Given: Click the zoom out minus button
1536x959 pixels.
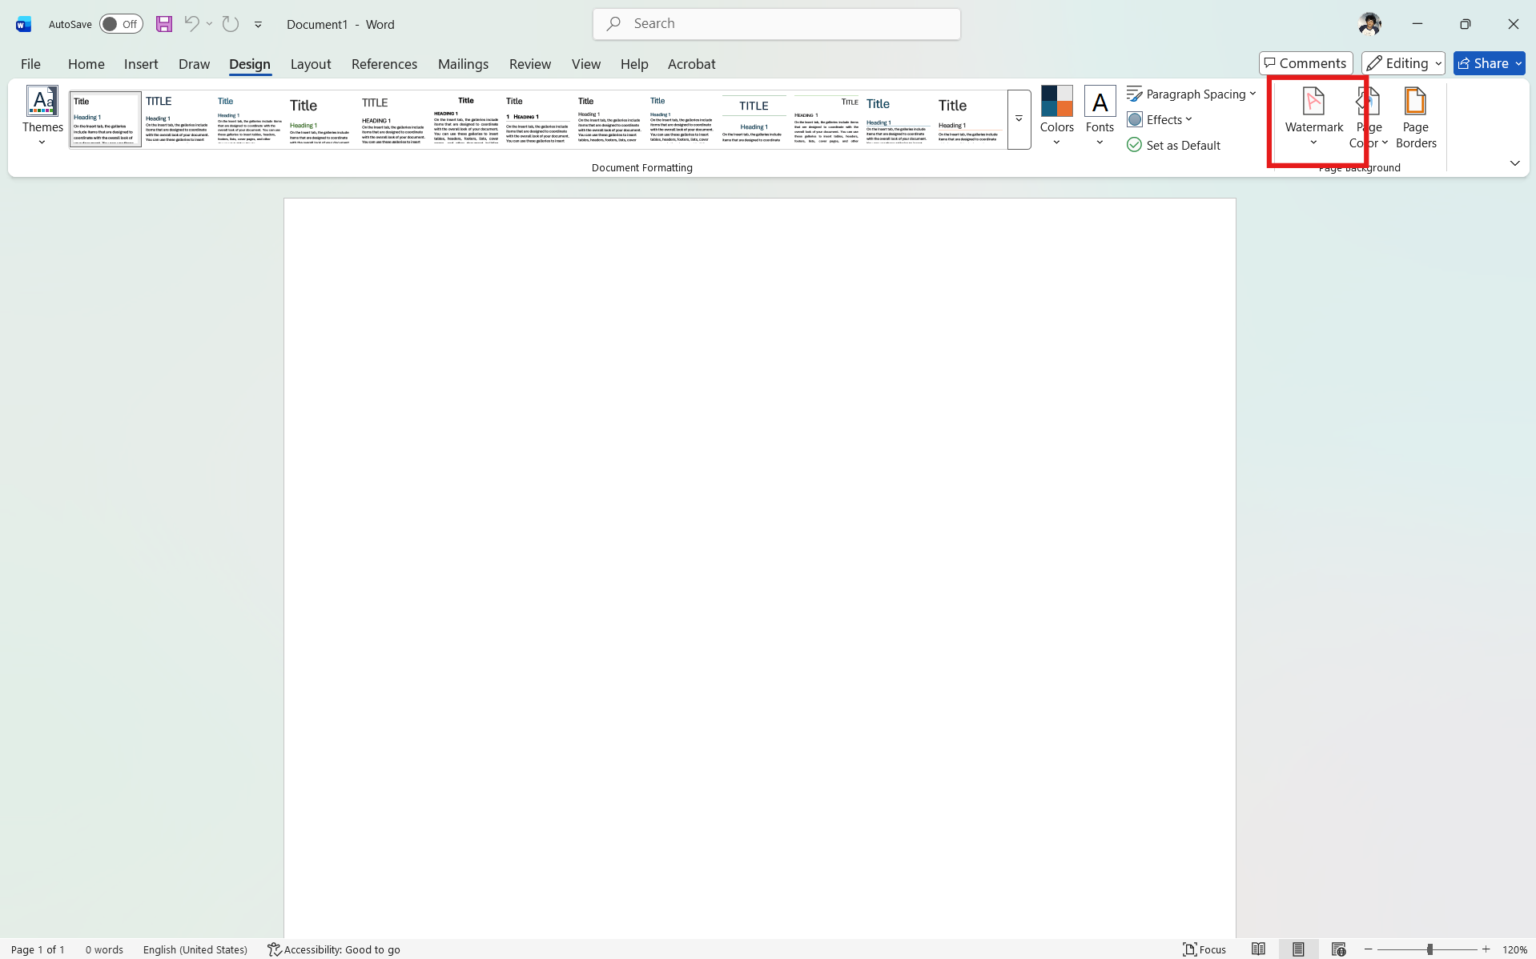Looking at the screenshot, I should [x=1369, y=949].
